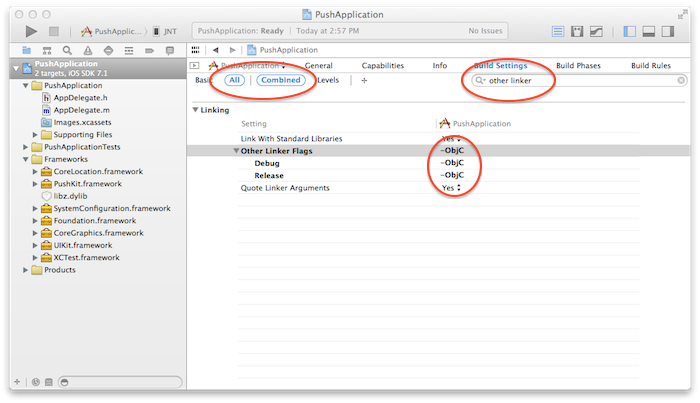
Task: Open the Info tab
Action: 440,66
